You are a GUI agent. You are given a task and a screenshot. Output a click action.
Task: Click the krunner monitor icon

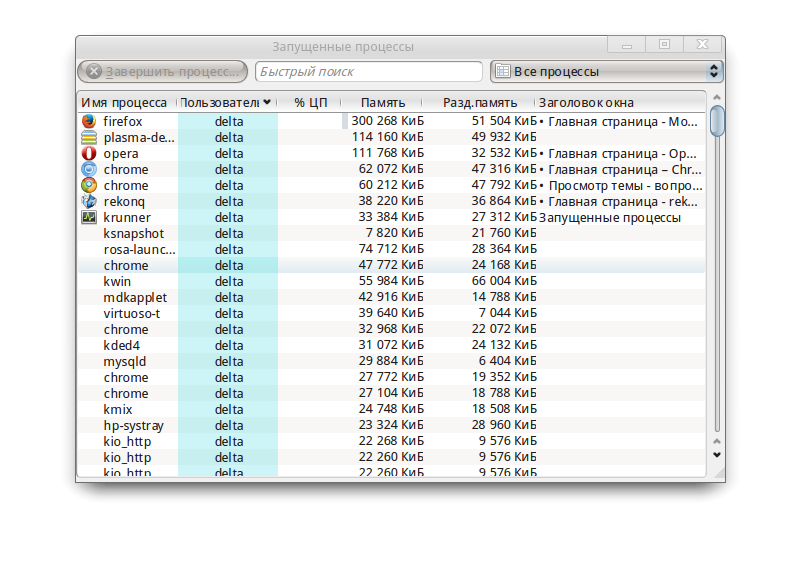[x=89, y=217]
